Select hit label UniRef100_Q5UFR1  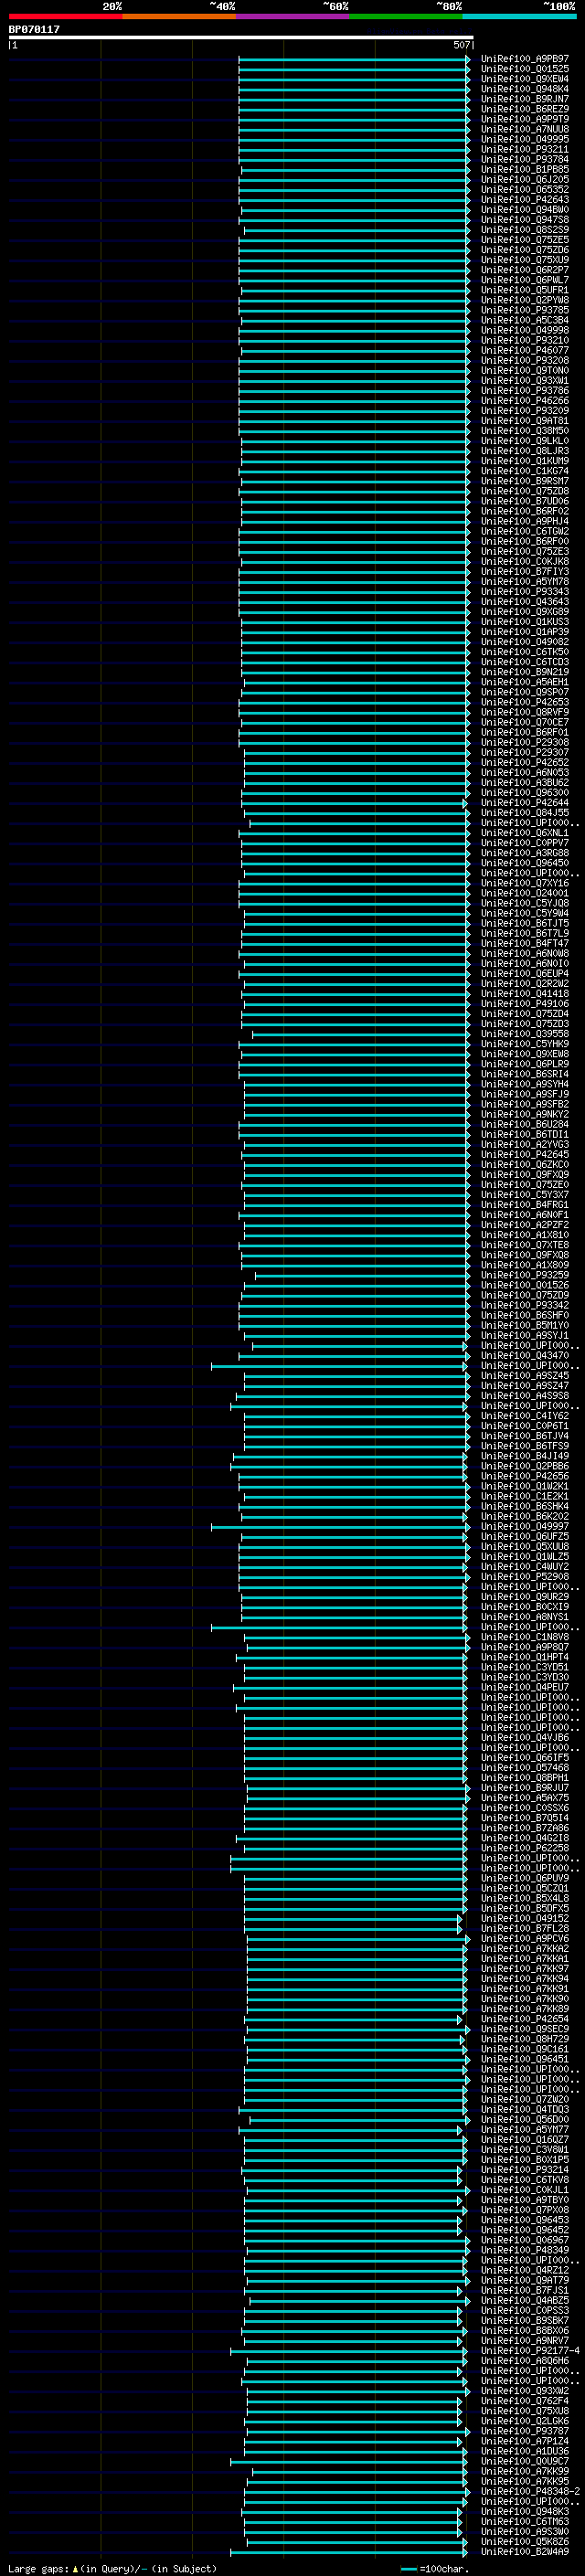click(x=525, y=290)
